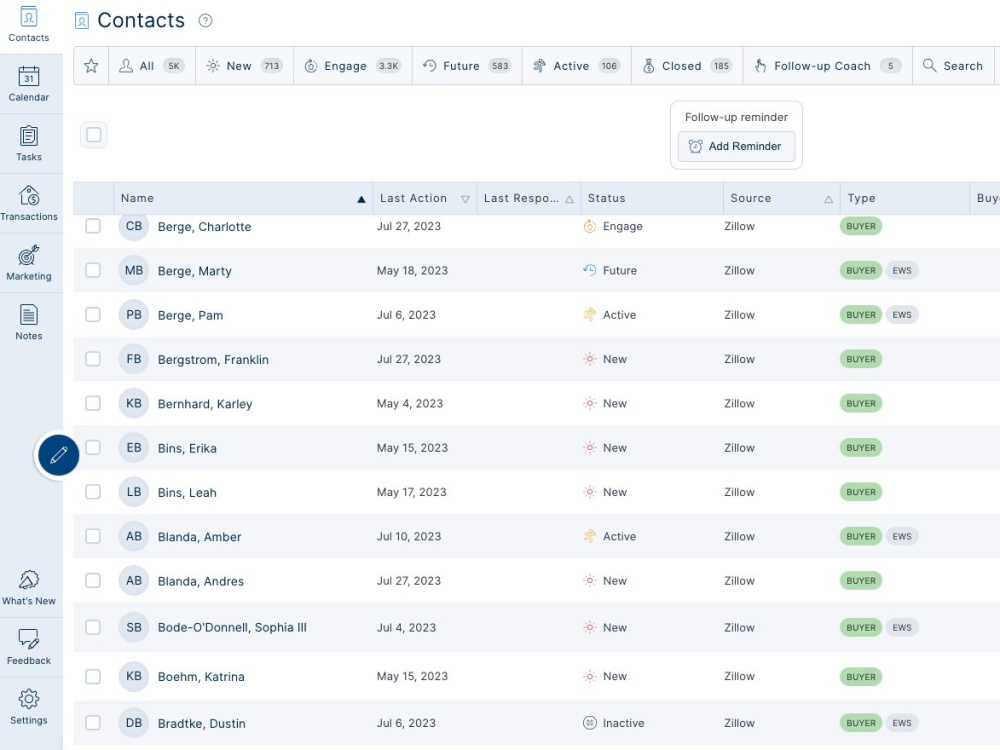Click the EB avatar for Erika Bins
The image size is (1000, 750).
point(134,448)
